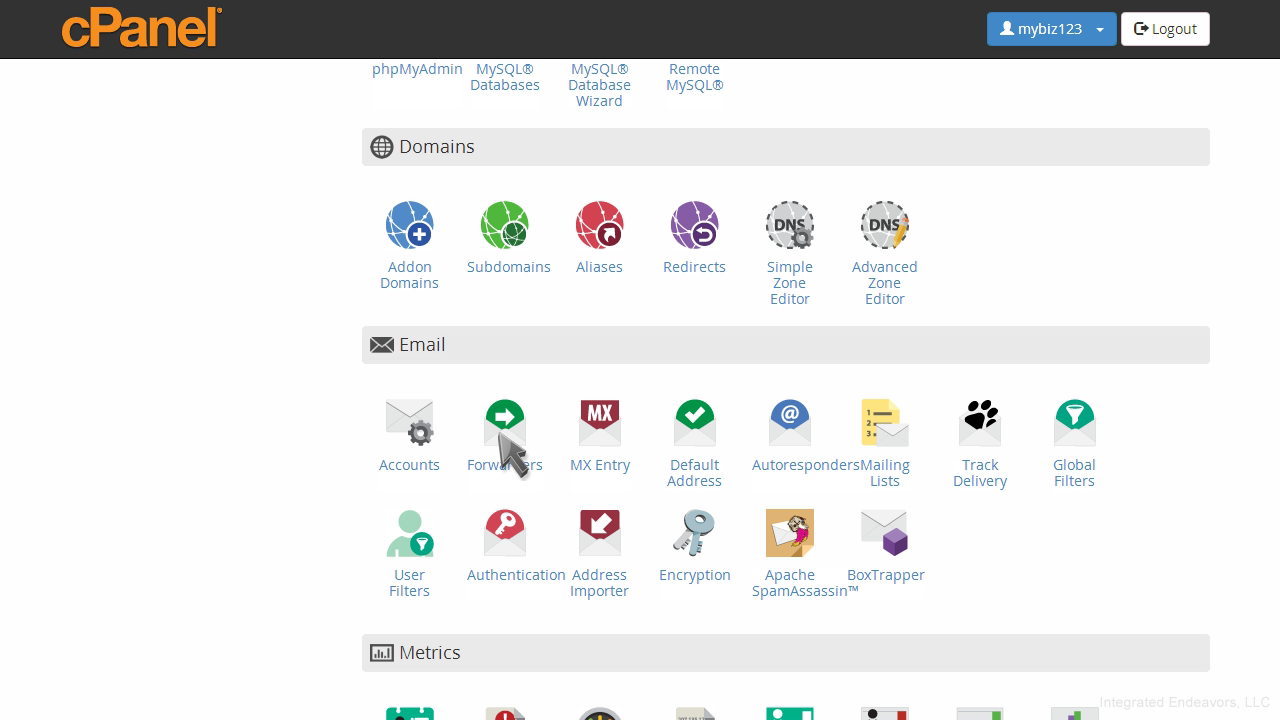The image size is (1280, 720).
Task: Open the Track Delivery paw icon
Action: click(980, 423)
